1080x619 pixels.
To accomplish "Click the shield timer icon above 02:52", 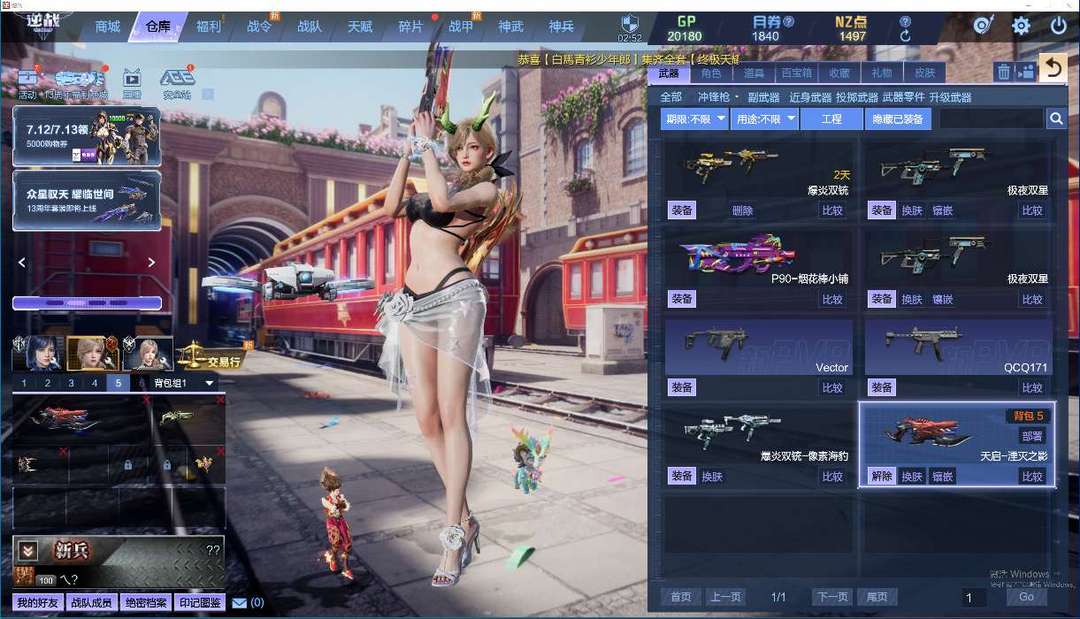I will point(630,24).
